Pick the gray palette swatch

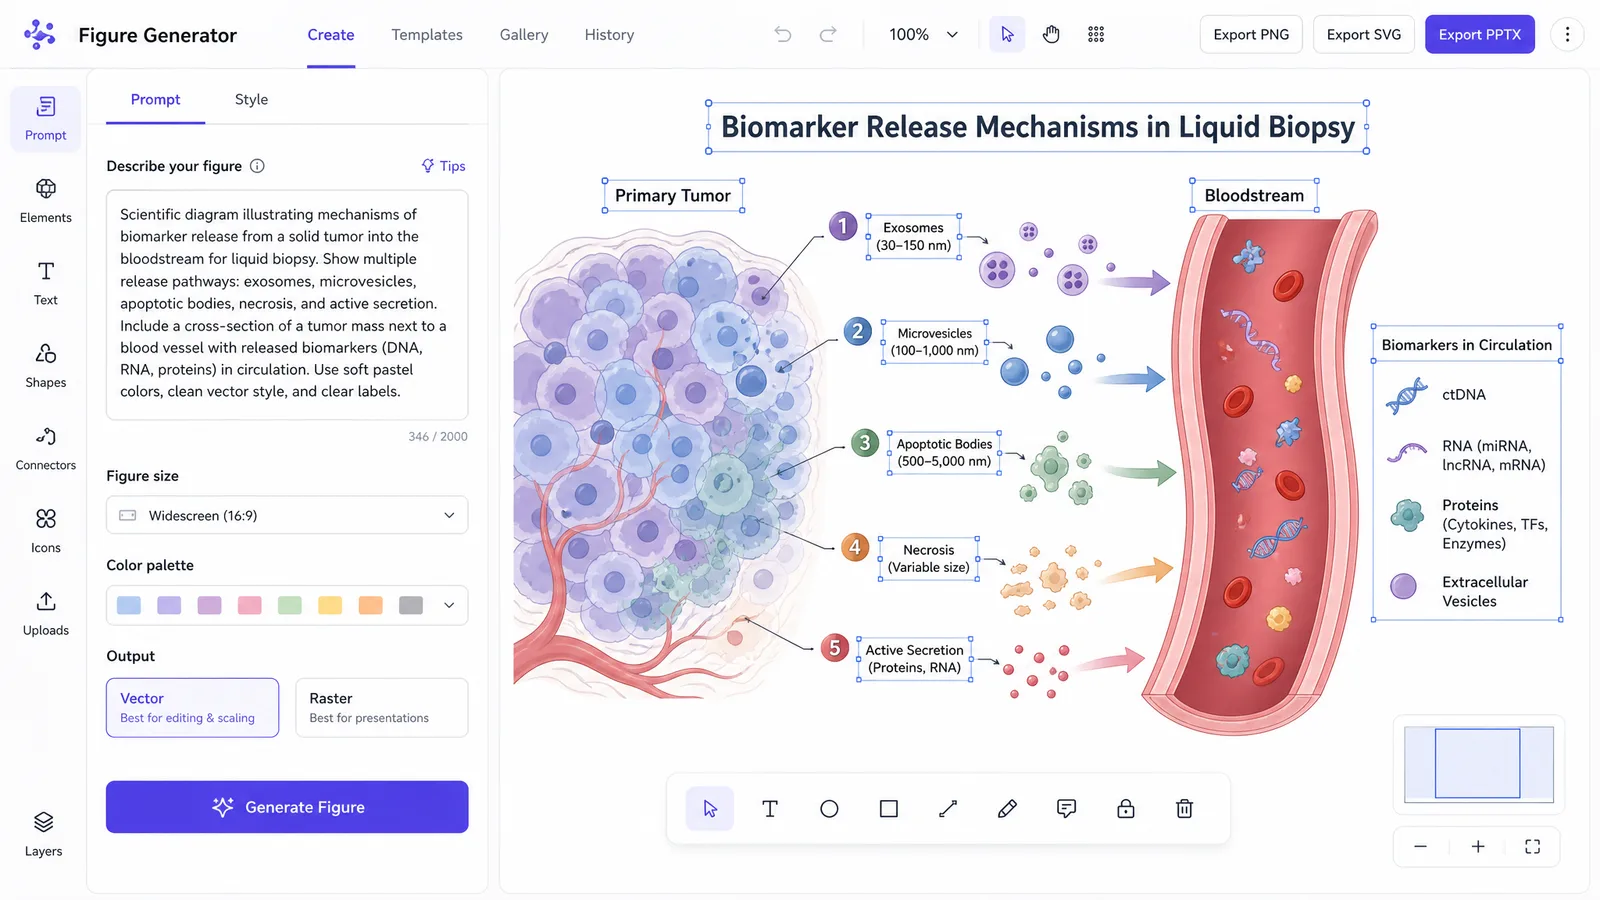tap(411, 605)
